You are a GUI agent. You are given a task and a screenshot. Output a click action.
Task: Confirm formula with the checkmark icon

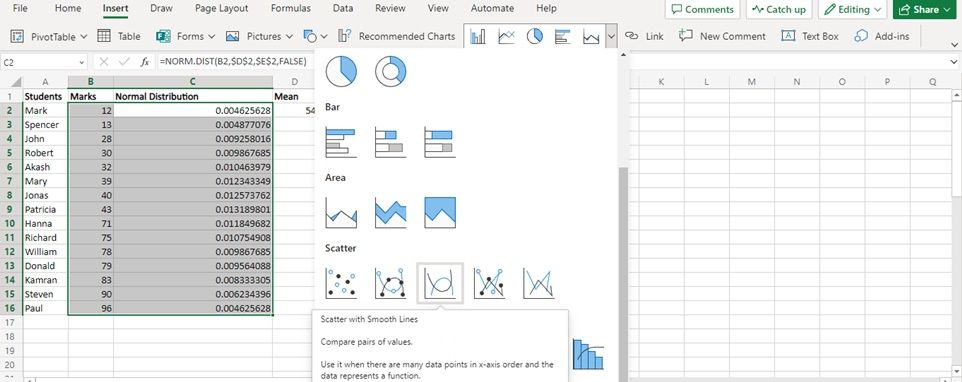(x=124, y=62)
